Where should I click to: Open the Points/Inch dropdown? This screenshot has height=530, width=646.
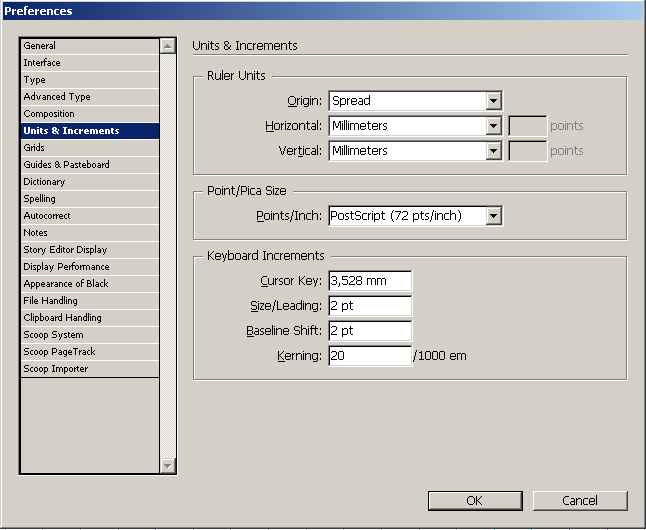[x=415, y=216]
